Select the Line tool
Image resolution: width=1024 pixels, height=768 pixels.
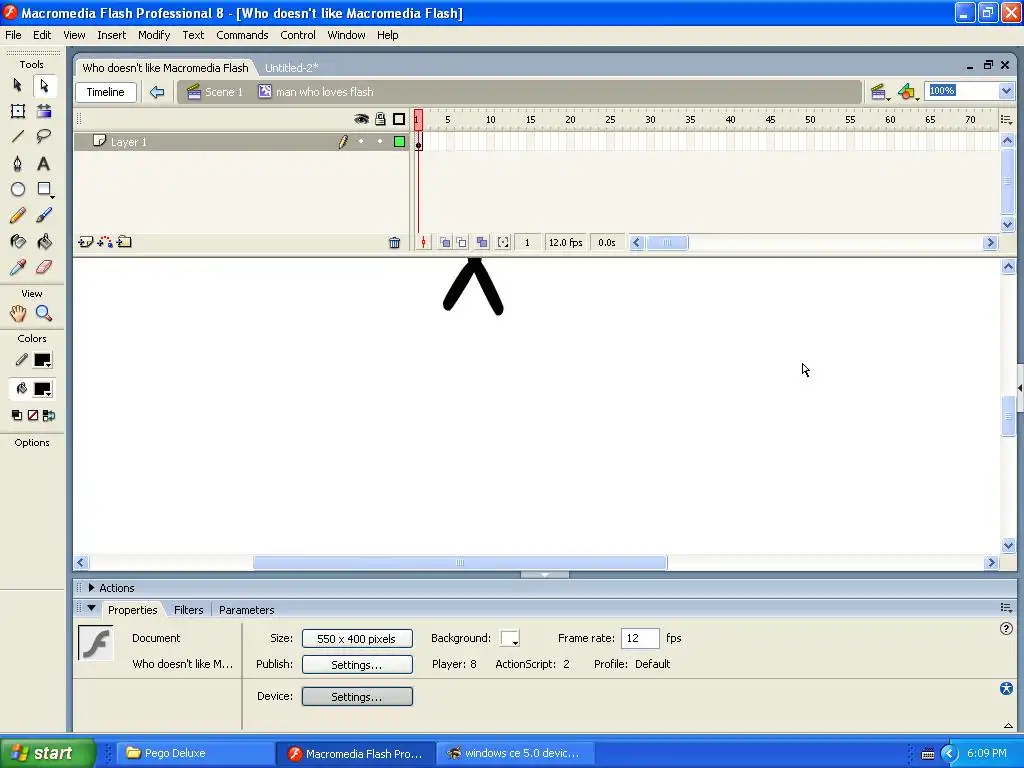[x=18, y=136]
